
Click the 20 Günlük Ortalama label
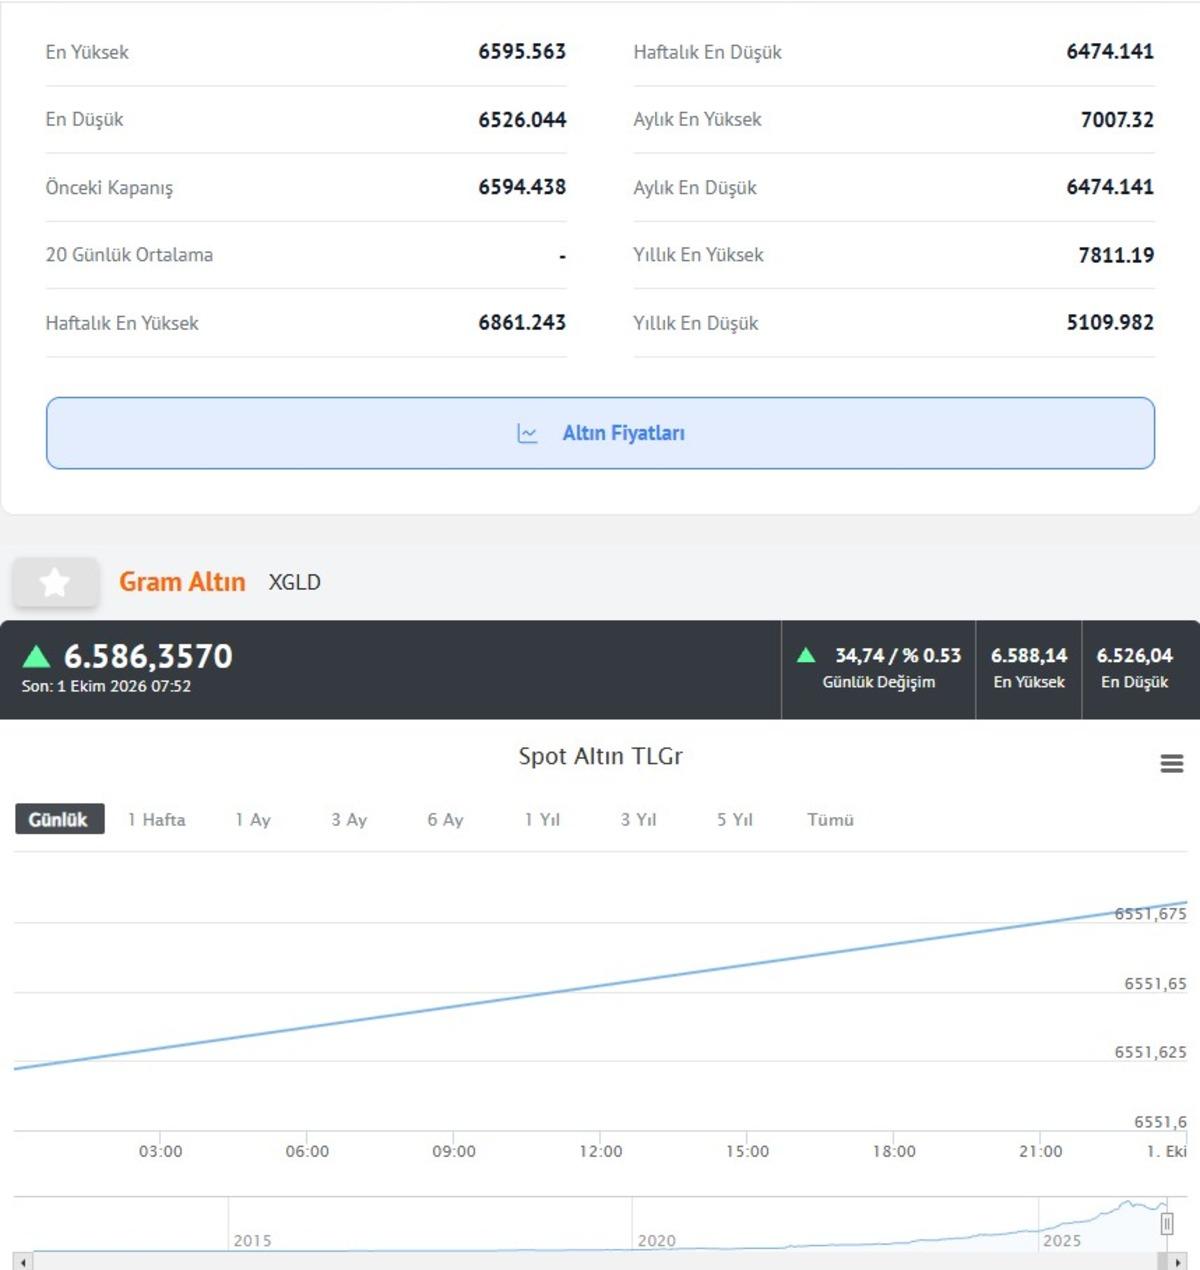click(x=129, y=255)
